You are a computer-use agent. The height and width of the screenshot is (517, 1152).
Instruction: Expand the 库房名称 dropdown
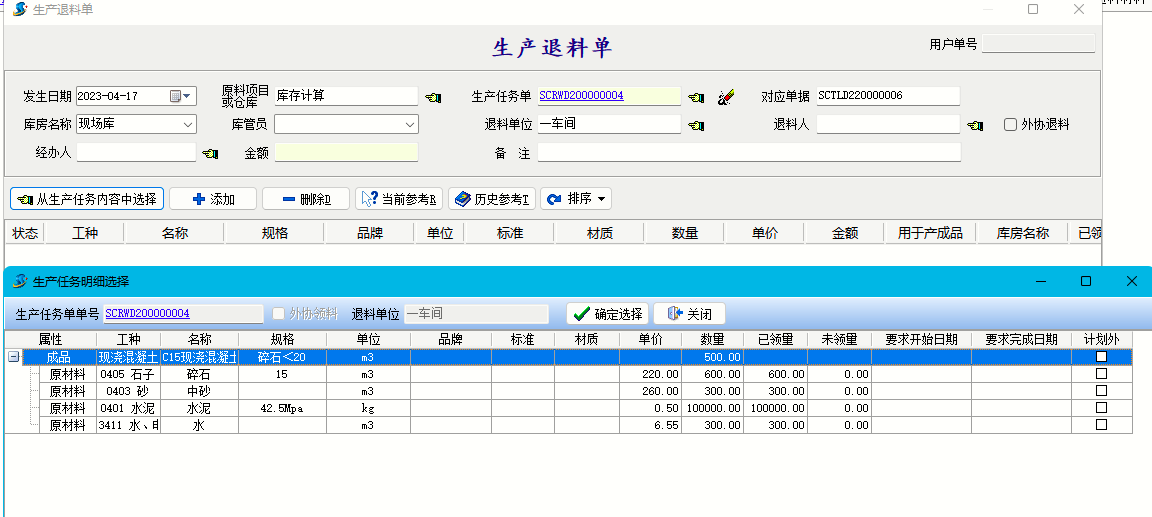tap(188, 125)
